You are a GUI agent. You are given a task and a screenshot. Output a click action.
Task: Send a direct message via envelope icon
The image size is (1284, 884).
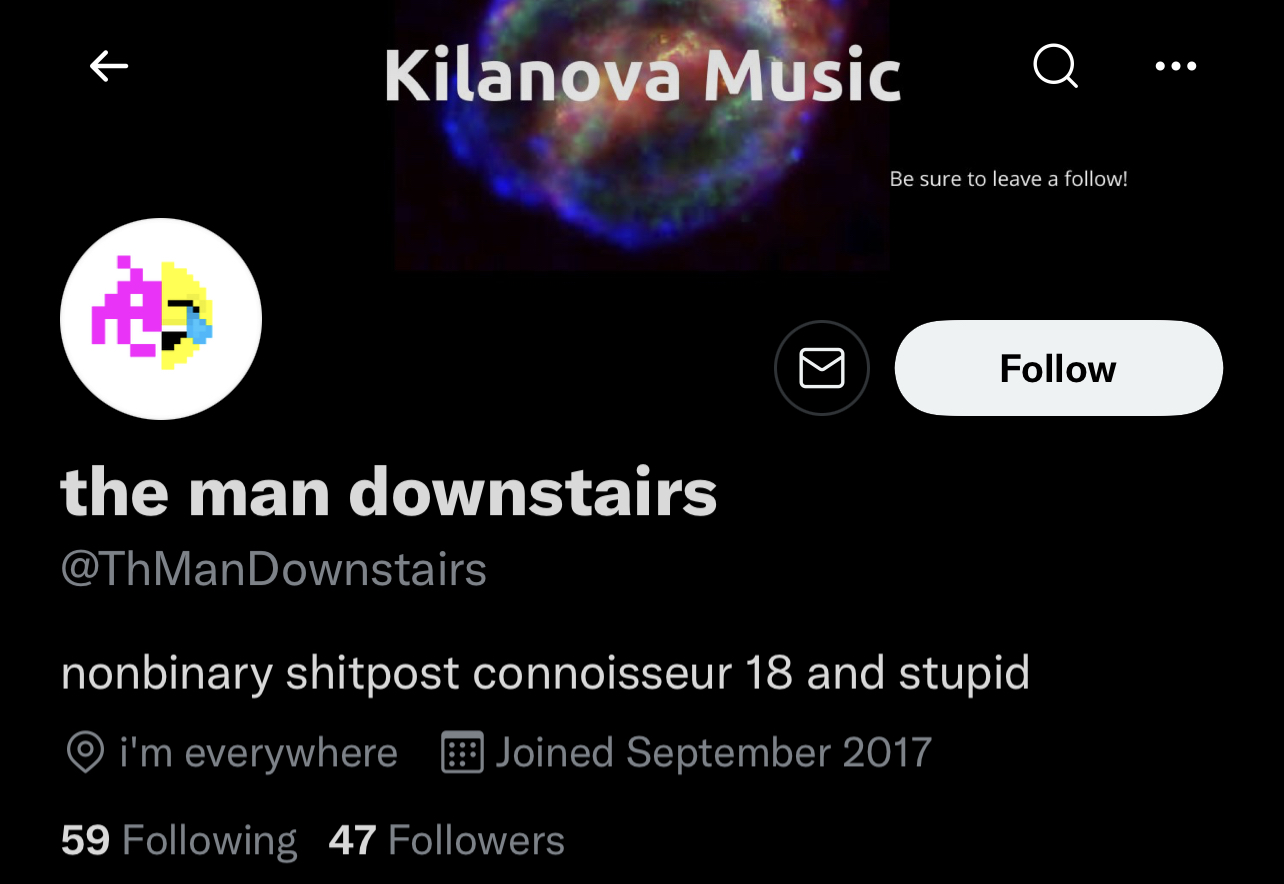tap(822, 368)
